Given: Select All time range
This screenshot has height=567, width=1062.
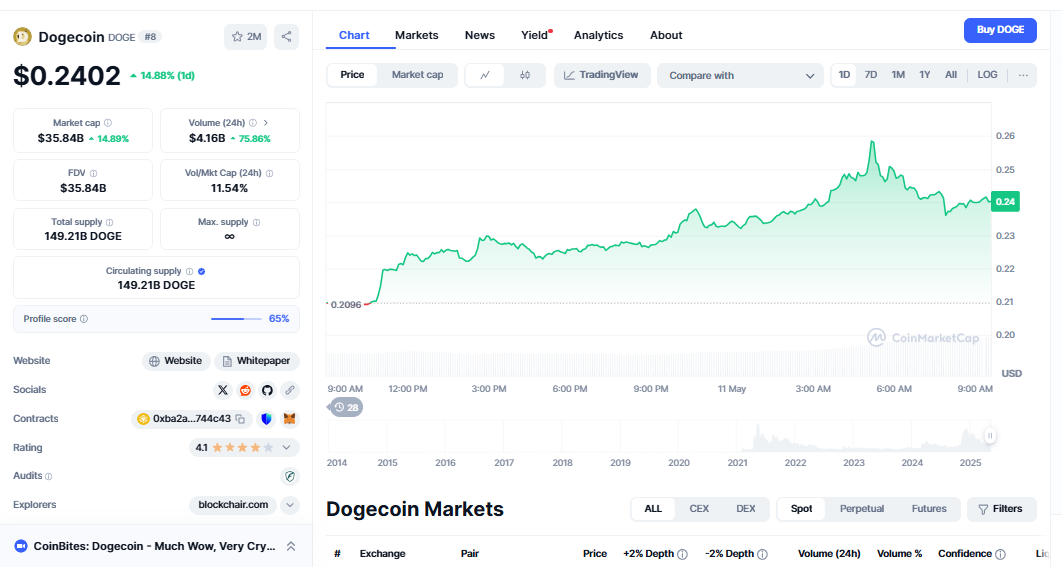Looking at the screenshot, I should [951, 75].
